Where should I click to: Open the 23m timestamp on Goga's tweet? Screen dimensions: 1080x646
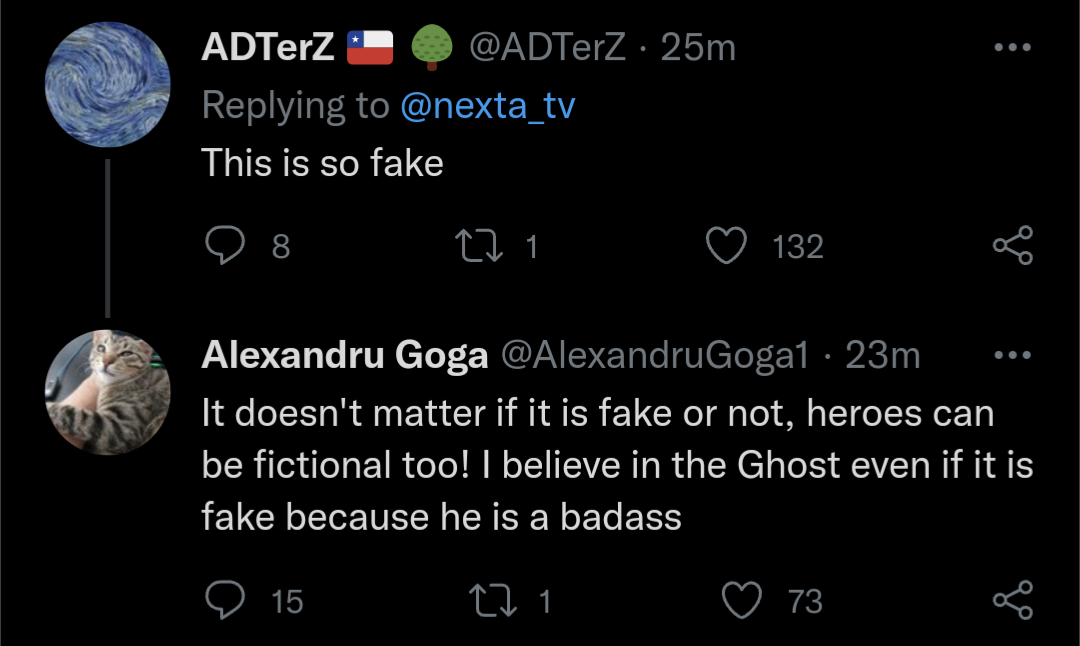coord(882,355)
